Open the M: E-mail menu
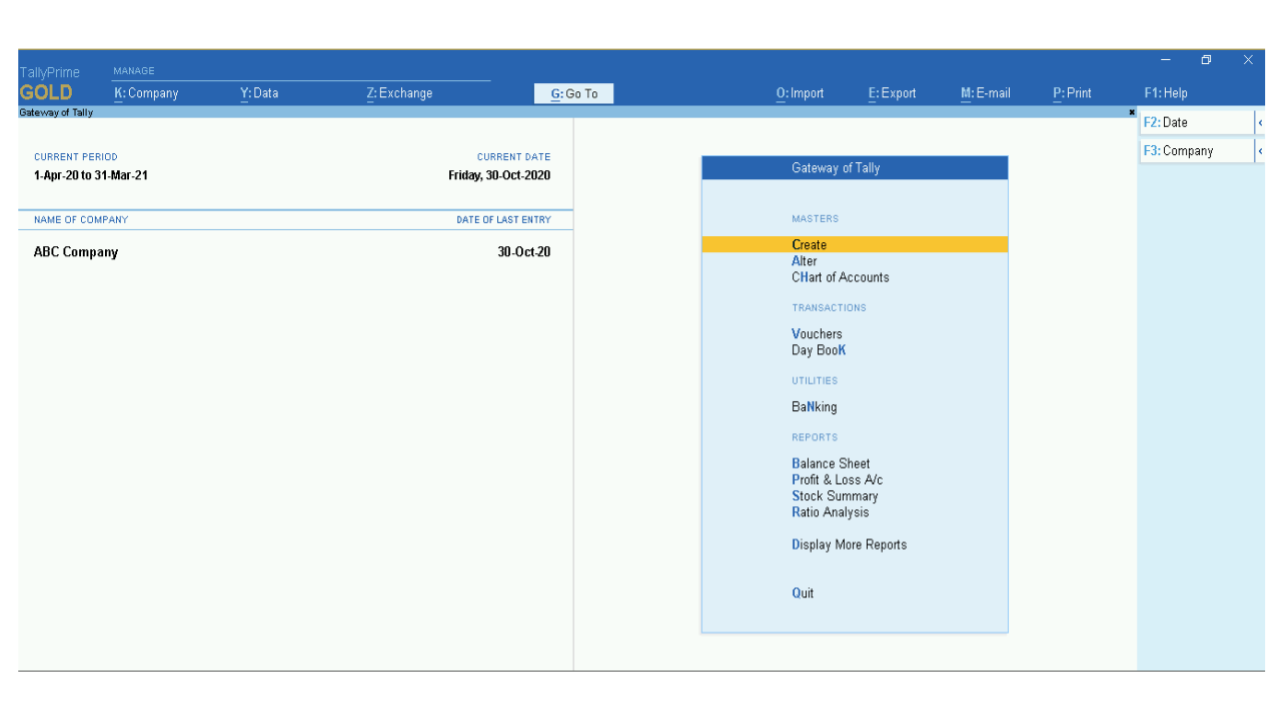 click(x=985, y=93)
